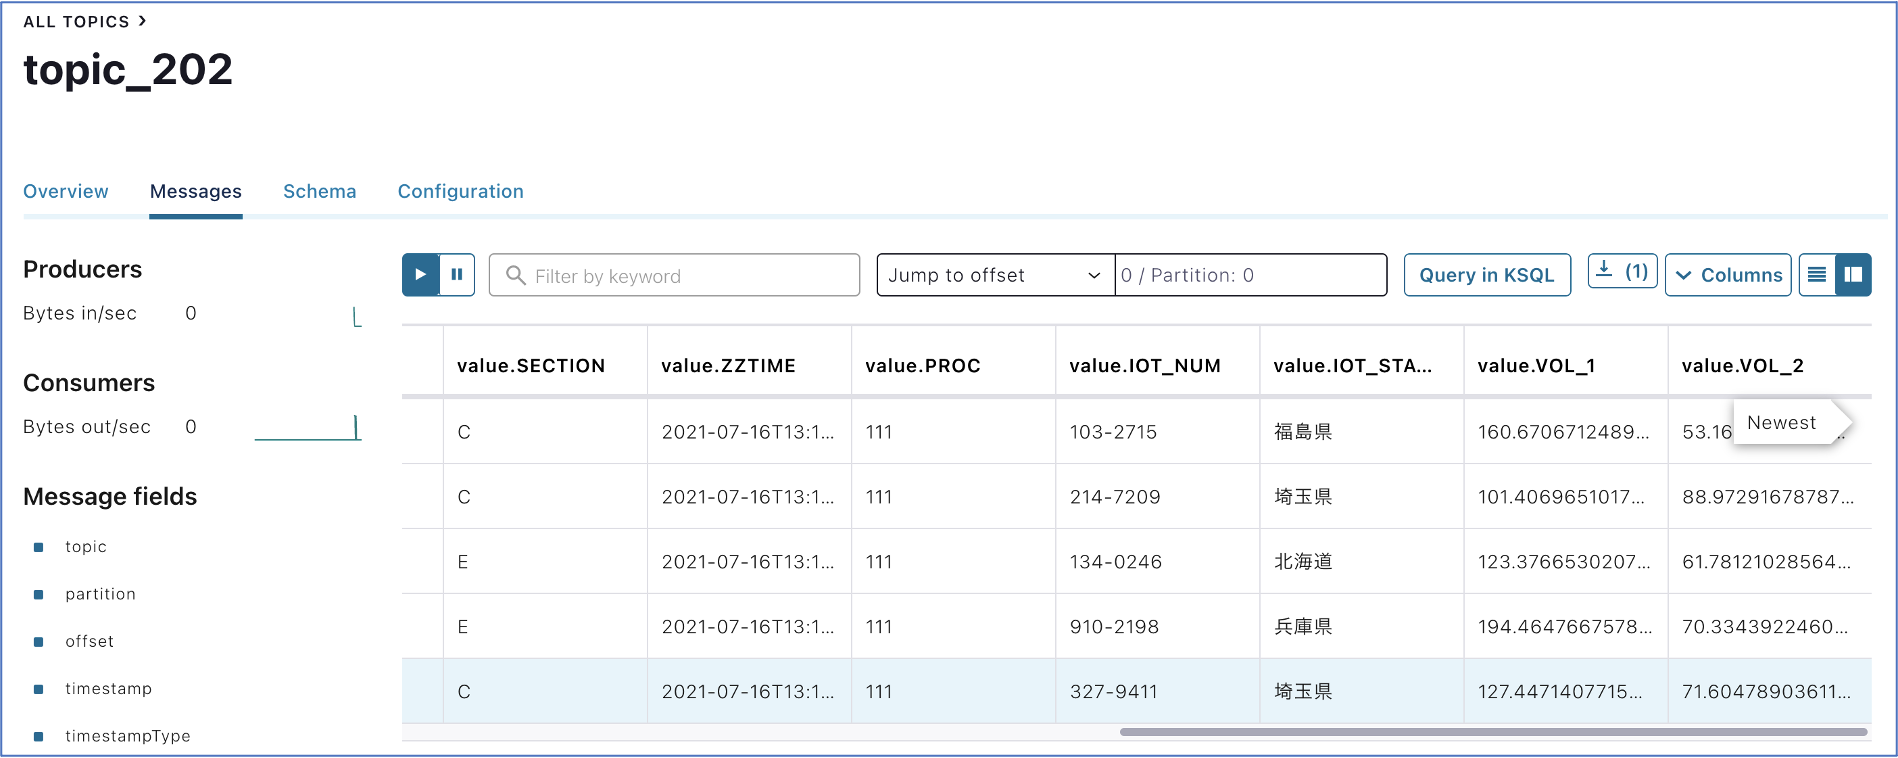Download selected messages via download icon
This screenshot has height=758, width=1898.
(x=1622, y=271)
